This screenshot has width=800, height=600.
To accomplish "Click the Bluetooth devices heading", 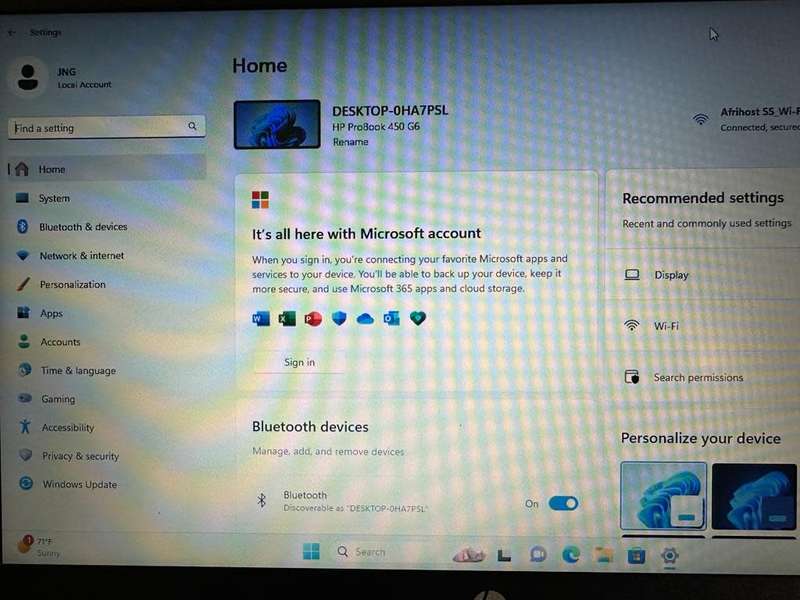I will (x=310, y=427).
